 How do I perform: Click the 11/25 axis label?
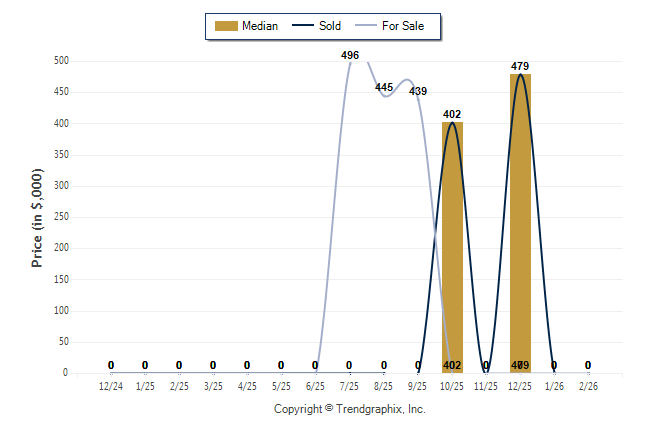click(486, 385)
